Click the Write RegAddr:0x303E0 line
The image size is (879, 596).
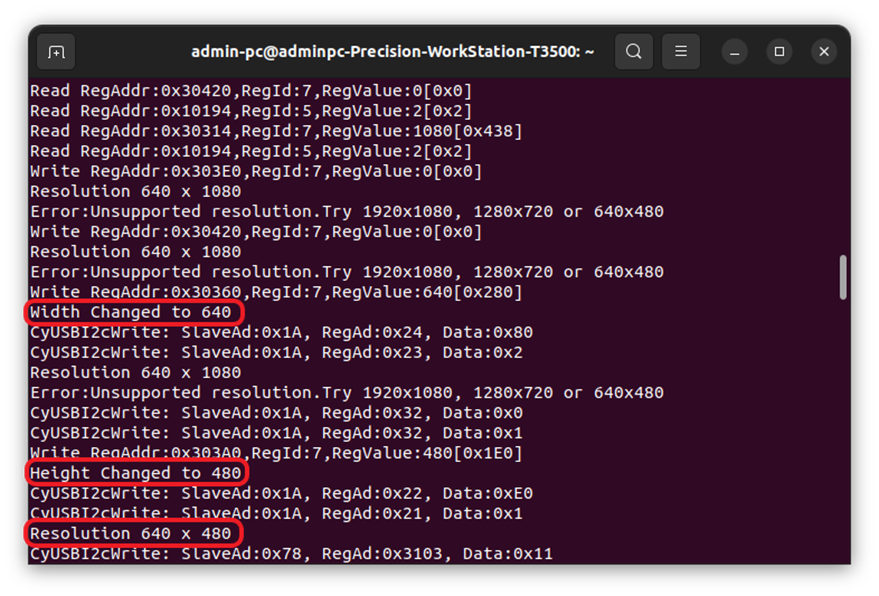click(x=256, y=171)
